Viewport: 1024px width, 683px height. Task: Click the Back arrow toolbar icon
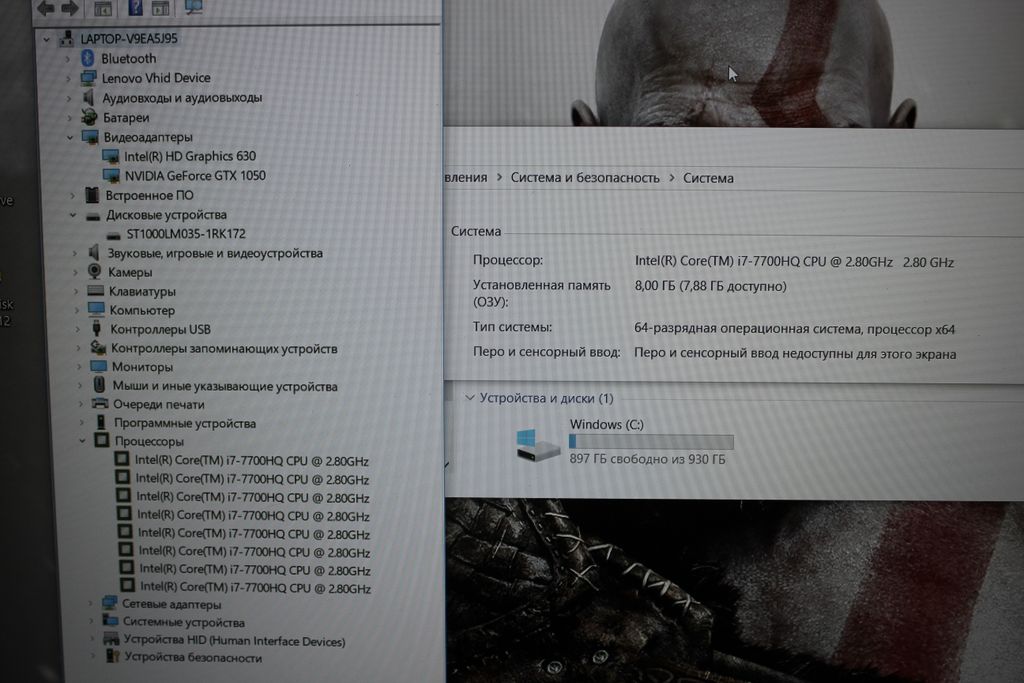tap(46, 8)
